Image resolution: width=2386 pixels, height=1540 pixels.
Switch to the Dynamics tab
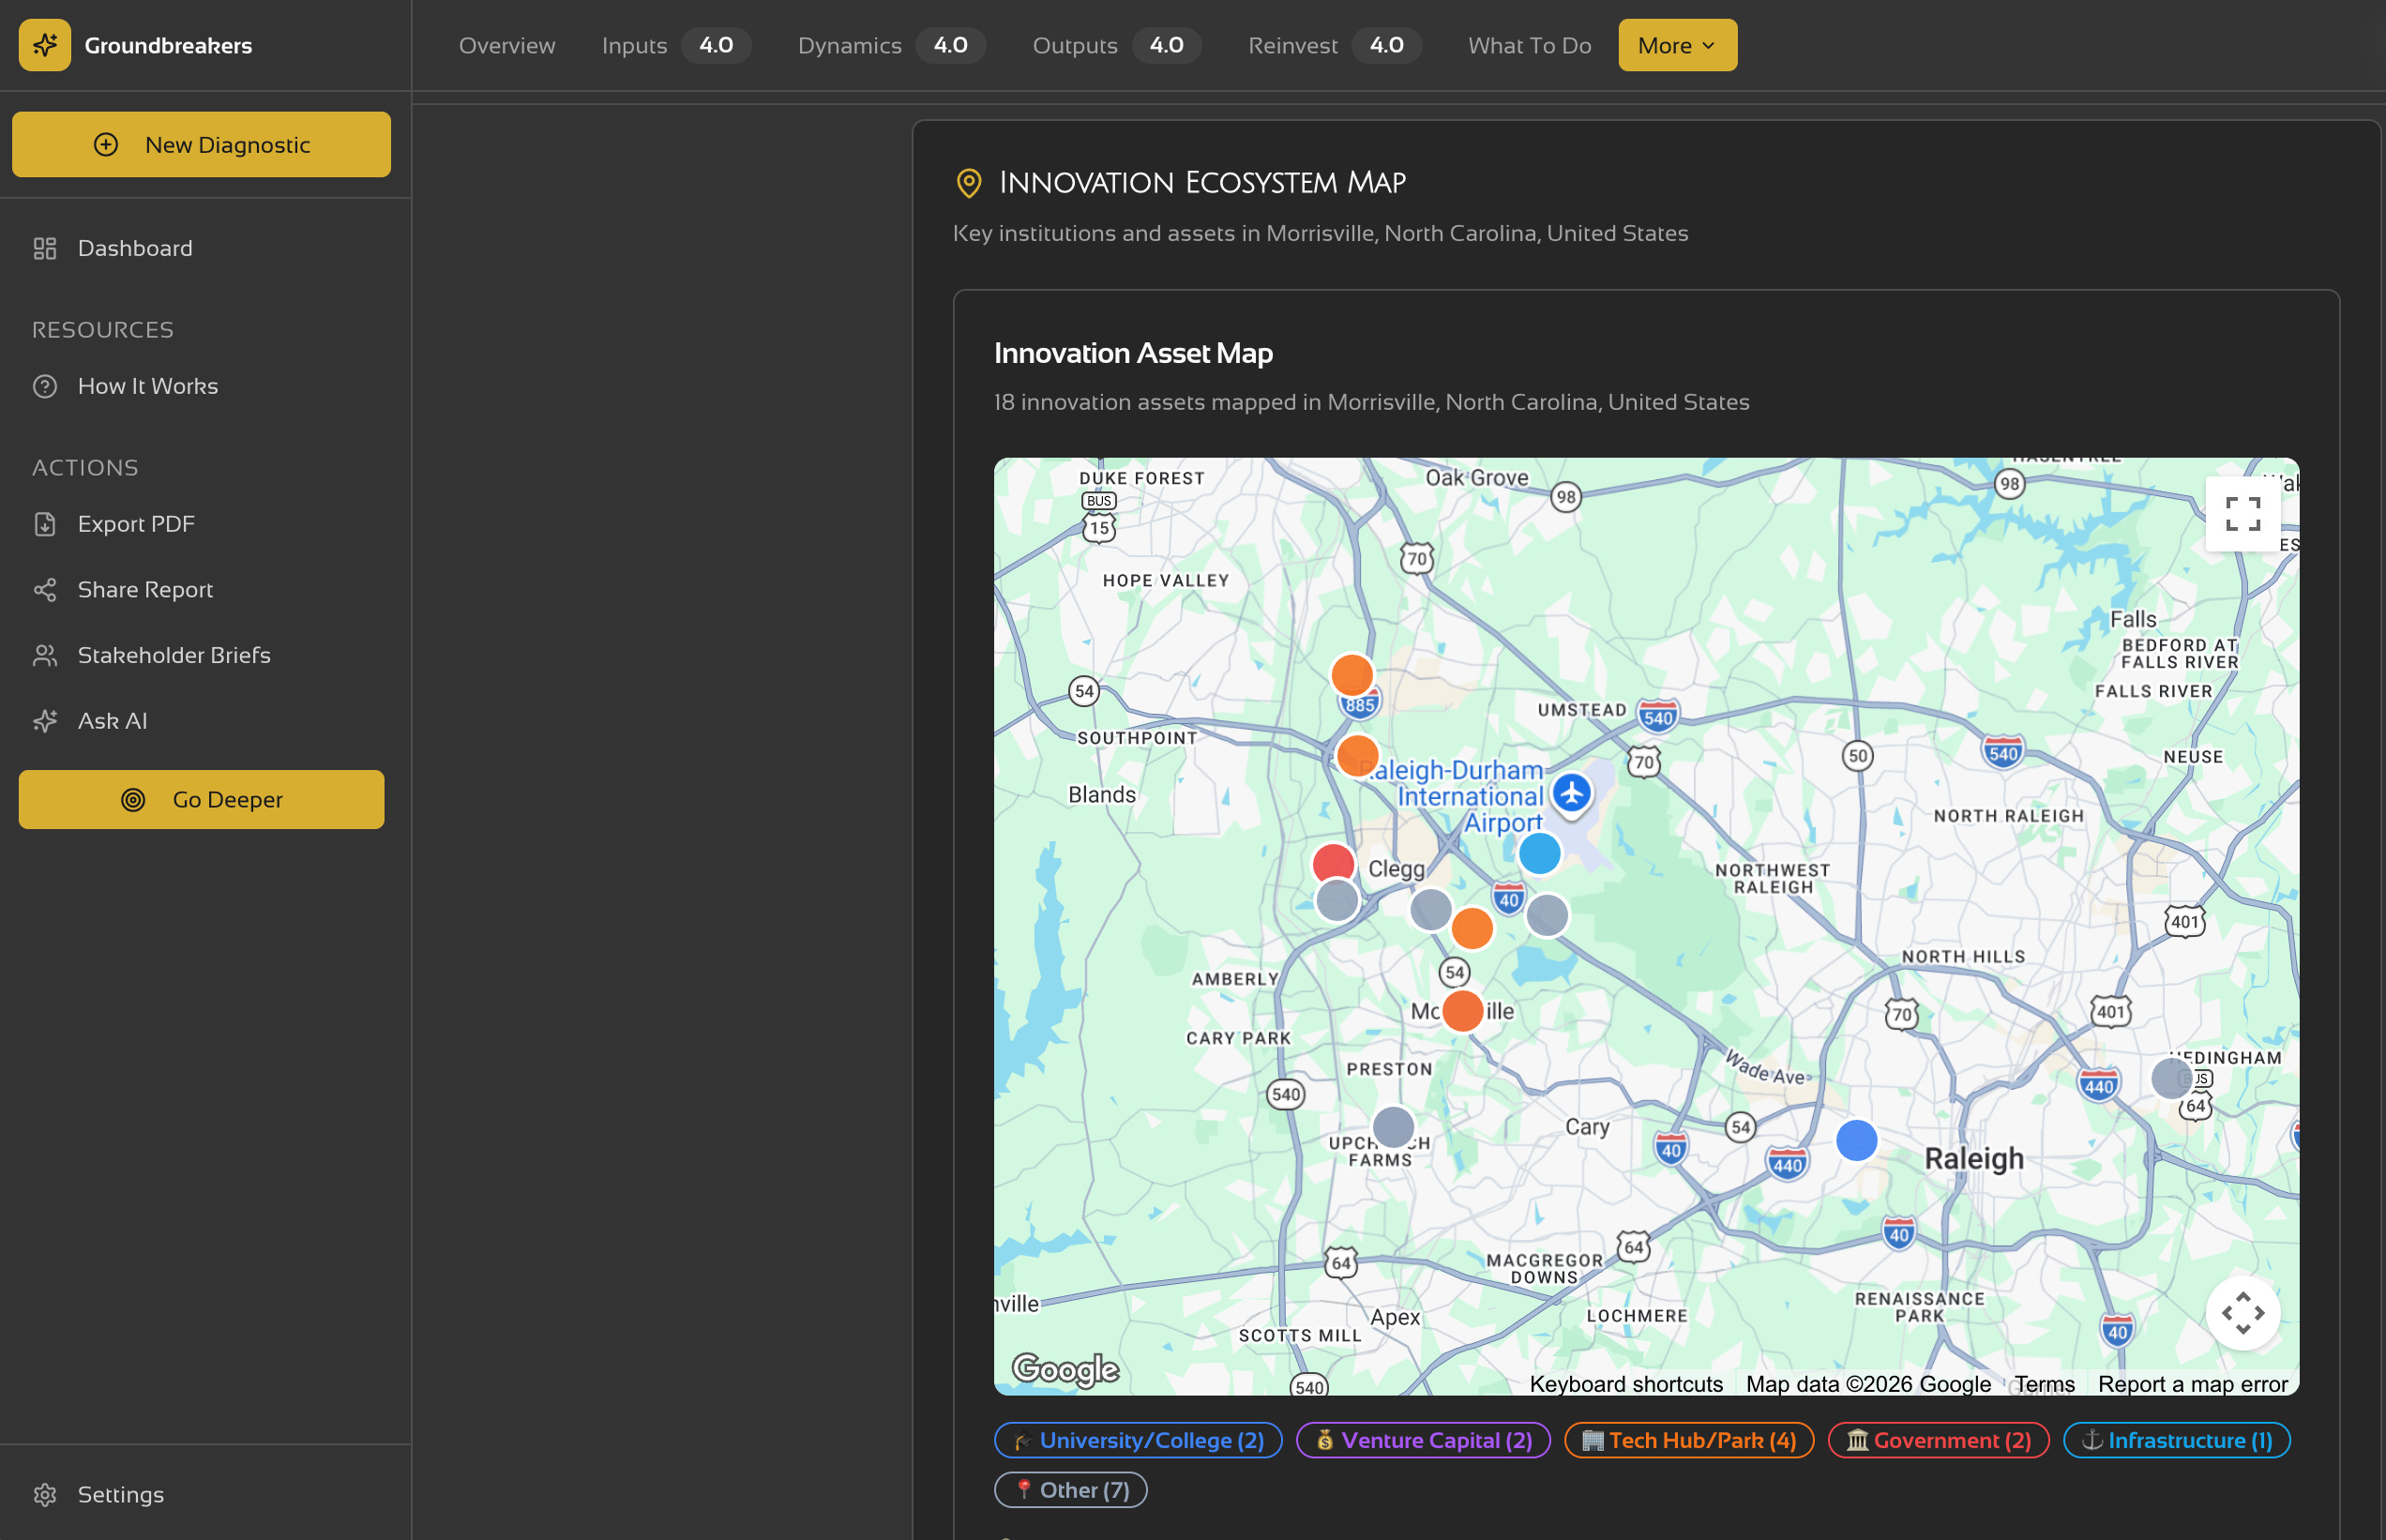click(x=849, y=45)
